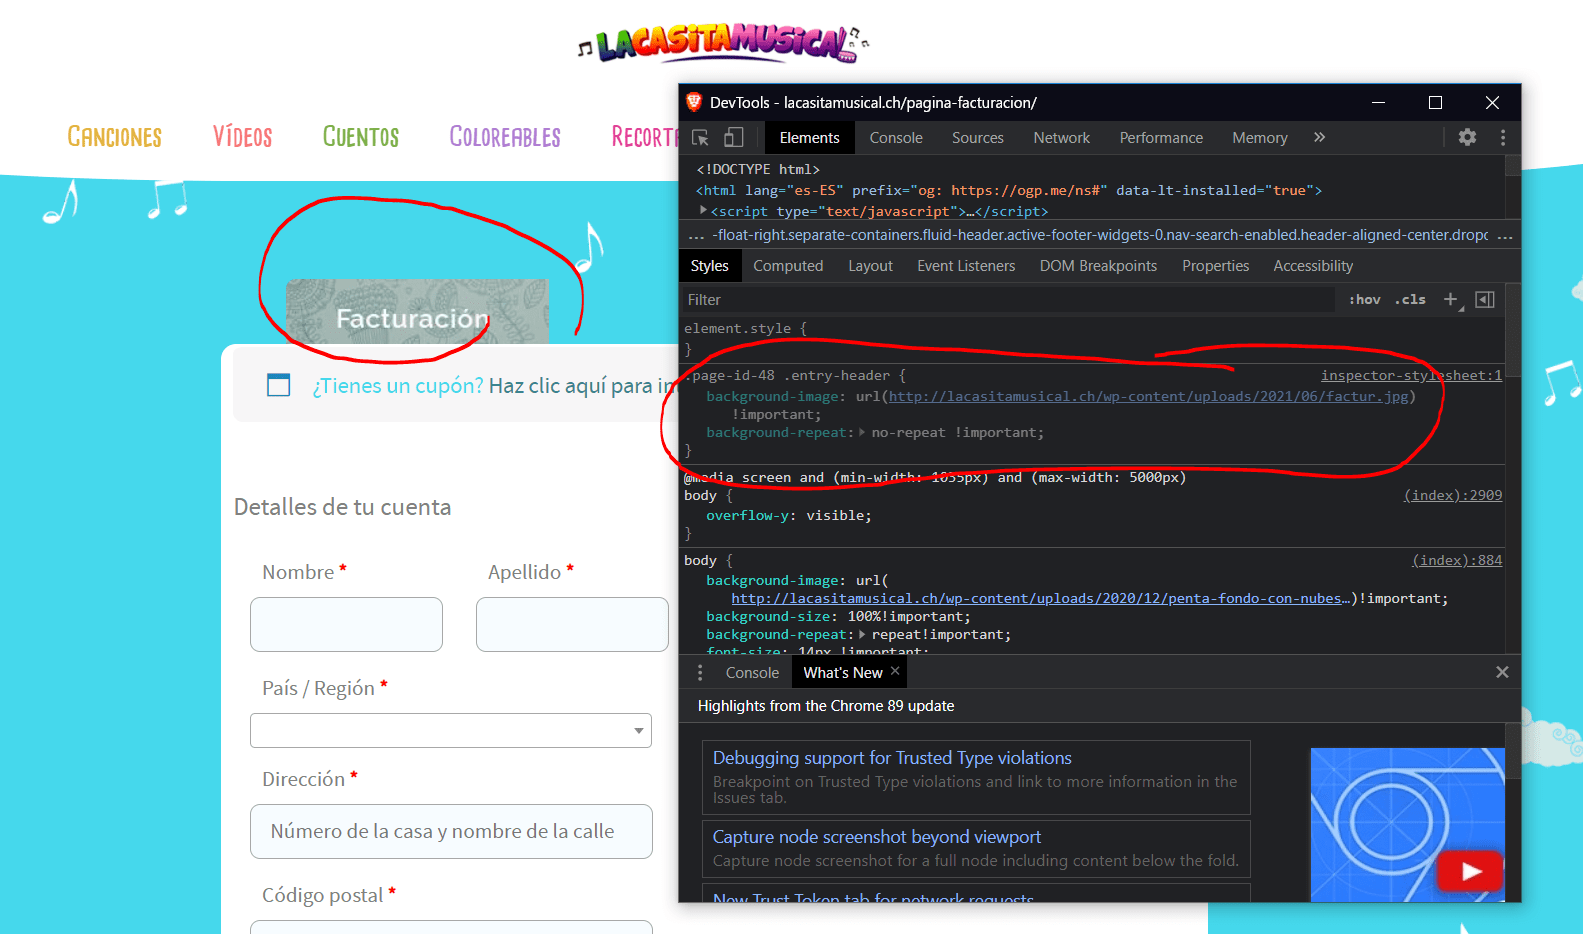Go to Vídeos in site menu
Viewport: 1583px width, 934px height.
tap(243, 137)
